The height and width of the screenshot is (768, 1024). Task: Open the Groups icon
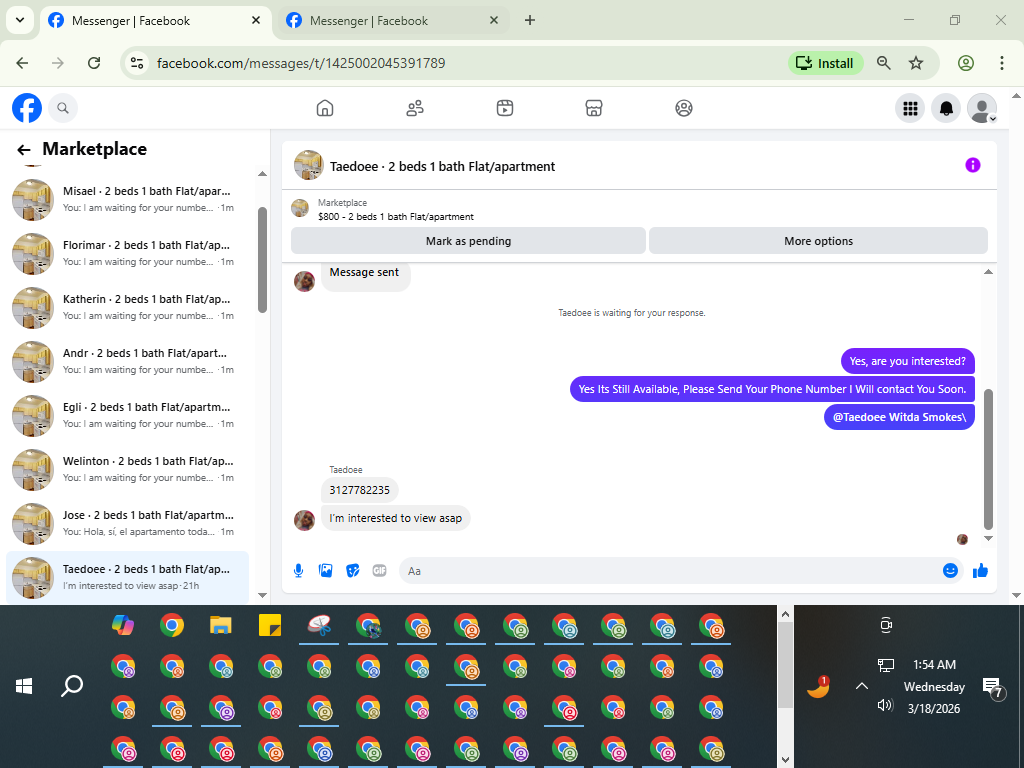(x=684, y=108)
